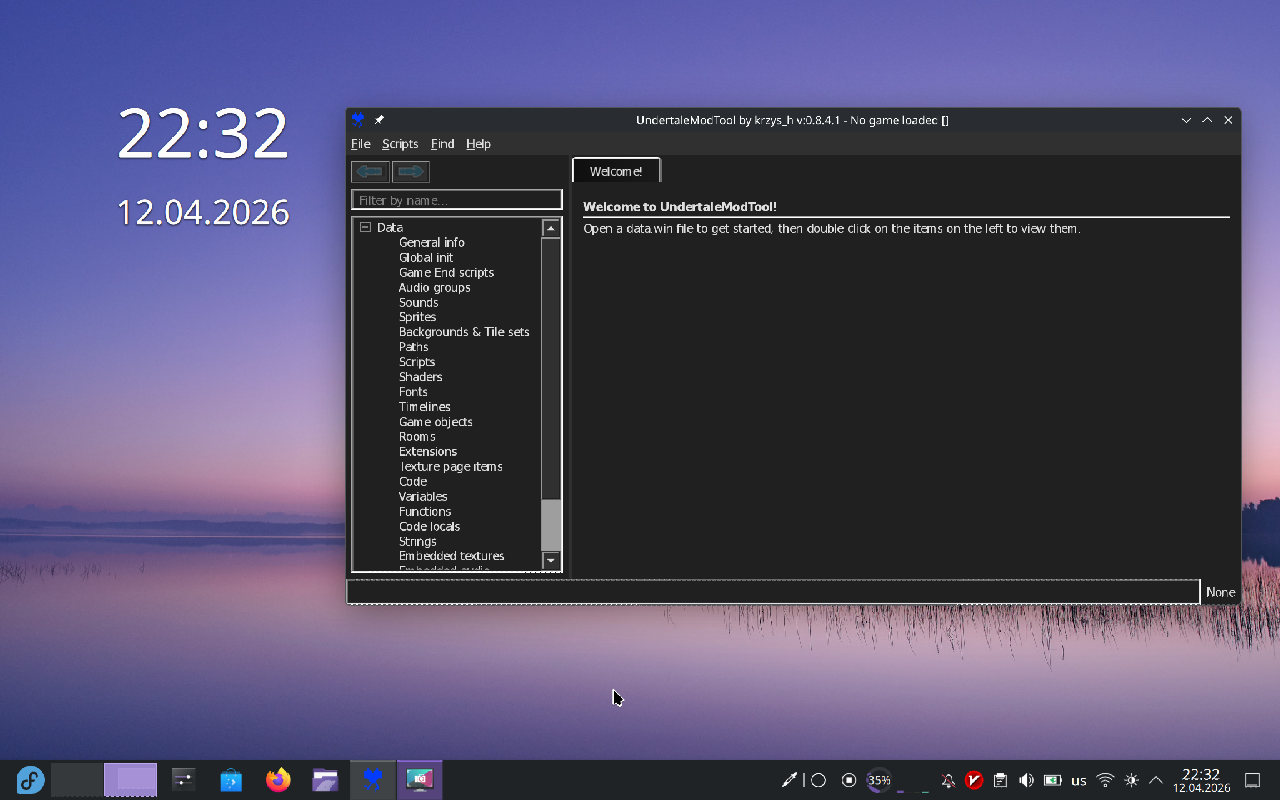Open the system settings icon in taskbar

tap(183, 780)
